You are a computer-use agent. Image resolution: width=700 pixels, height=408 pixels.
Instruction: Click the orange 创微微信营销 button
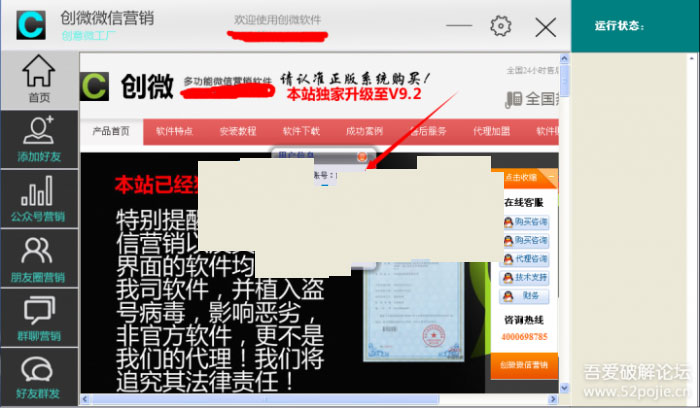pos(524,365)
